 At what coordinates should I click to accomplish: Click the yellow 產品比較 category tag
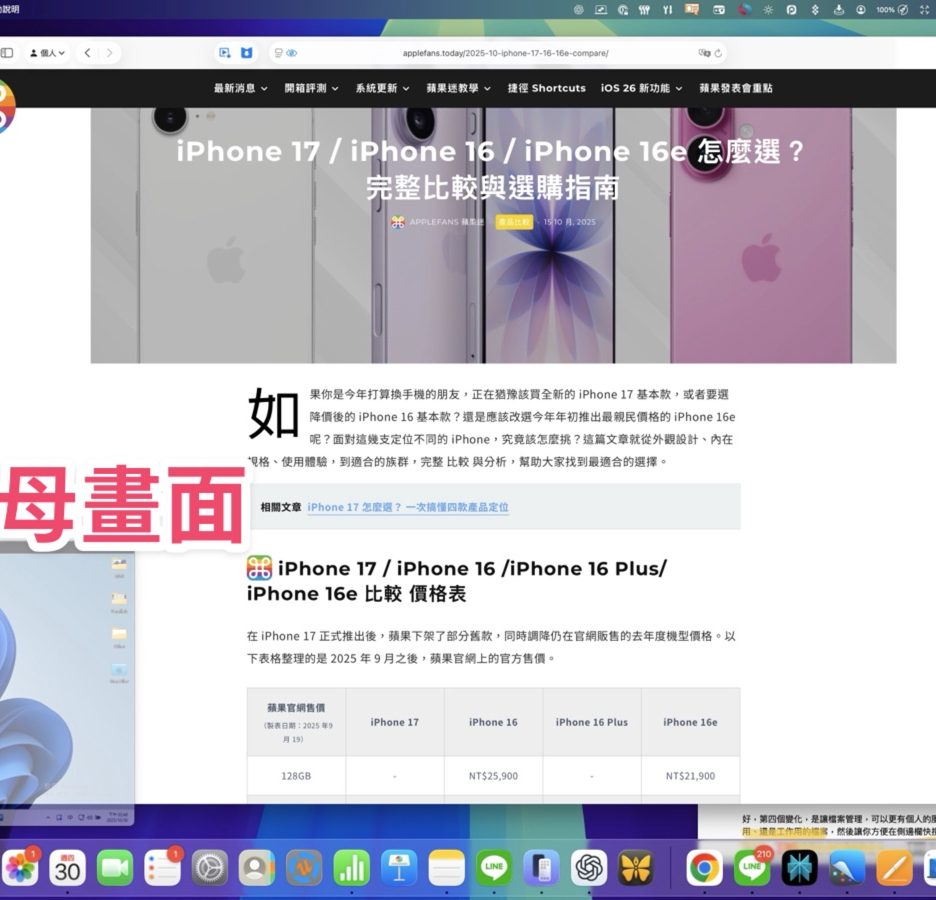tap(514, 222)
